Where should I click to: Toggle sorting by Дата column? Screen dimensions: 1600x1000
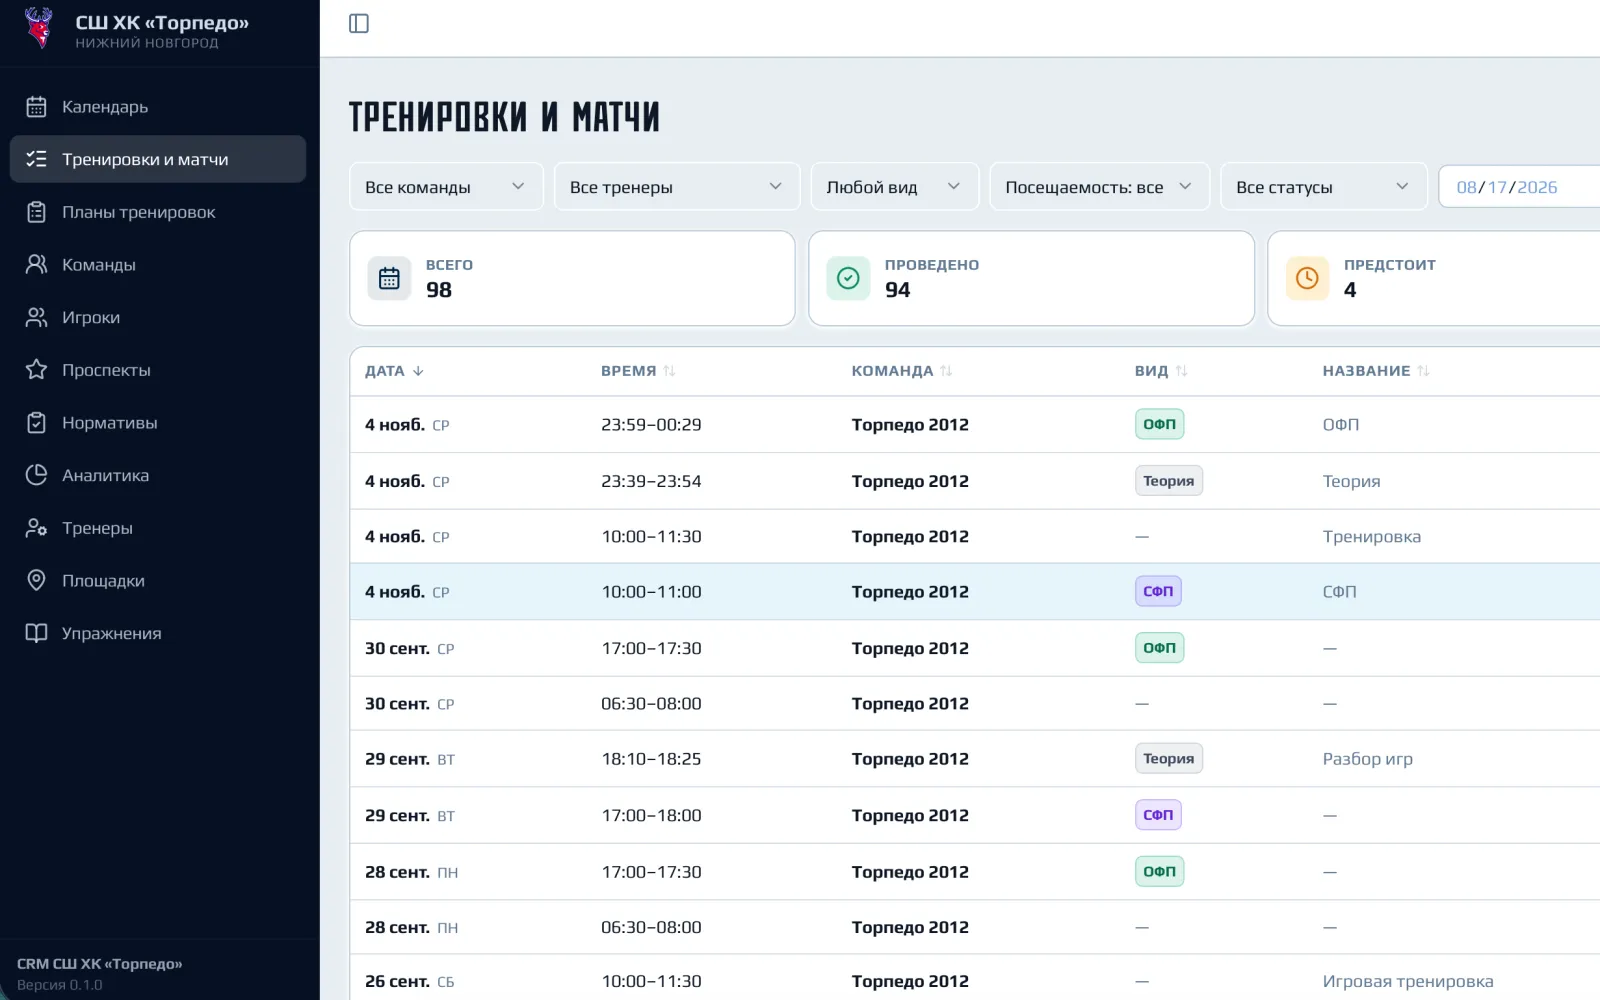click(x=394, y=371)
